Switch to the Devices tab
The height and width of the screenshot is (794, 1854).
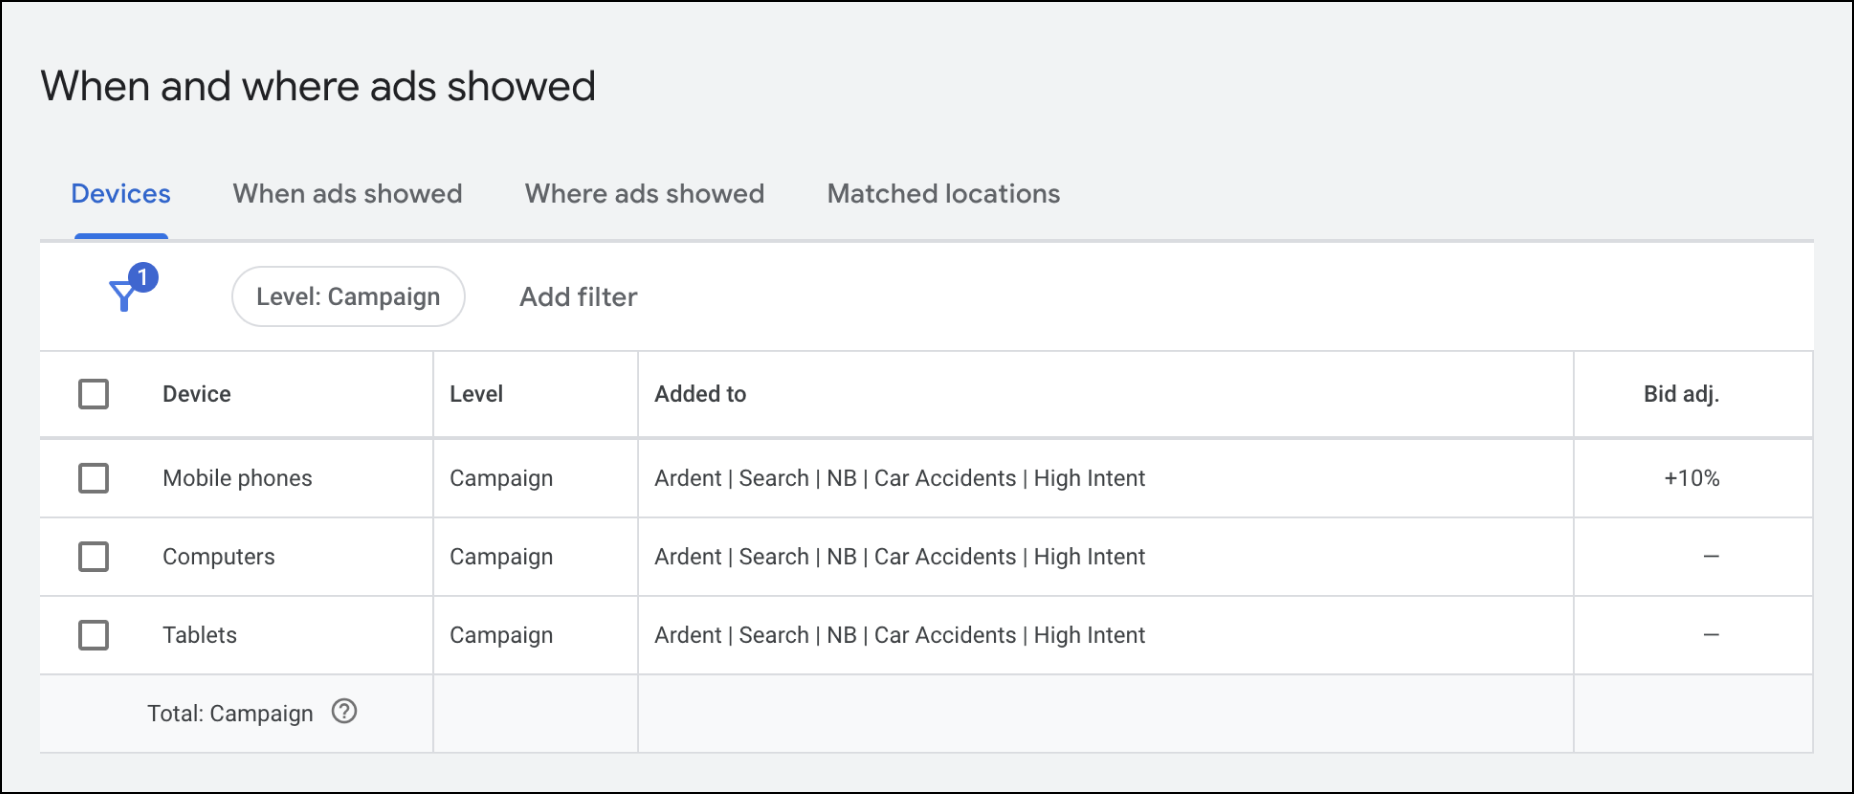121,194
